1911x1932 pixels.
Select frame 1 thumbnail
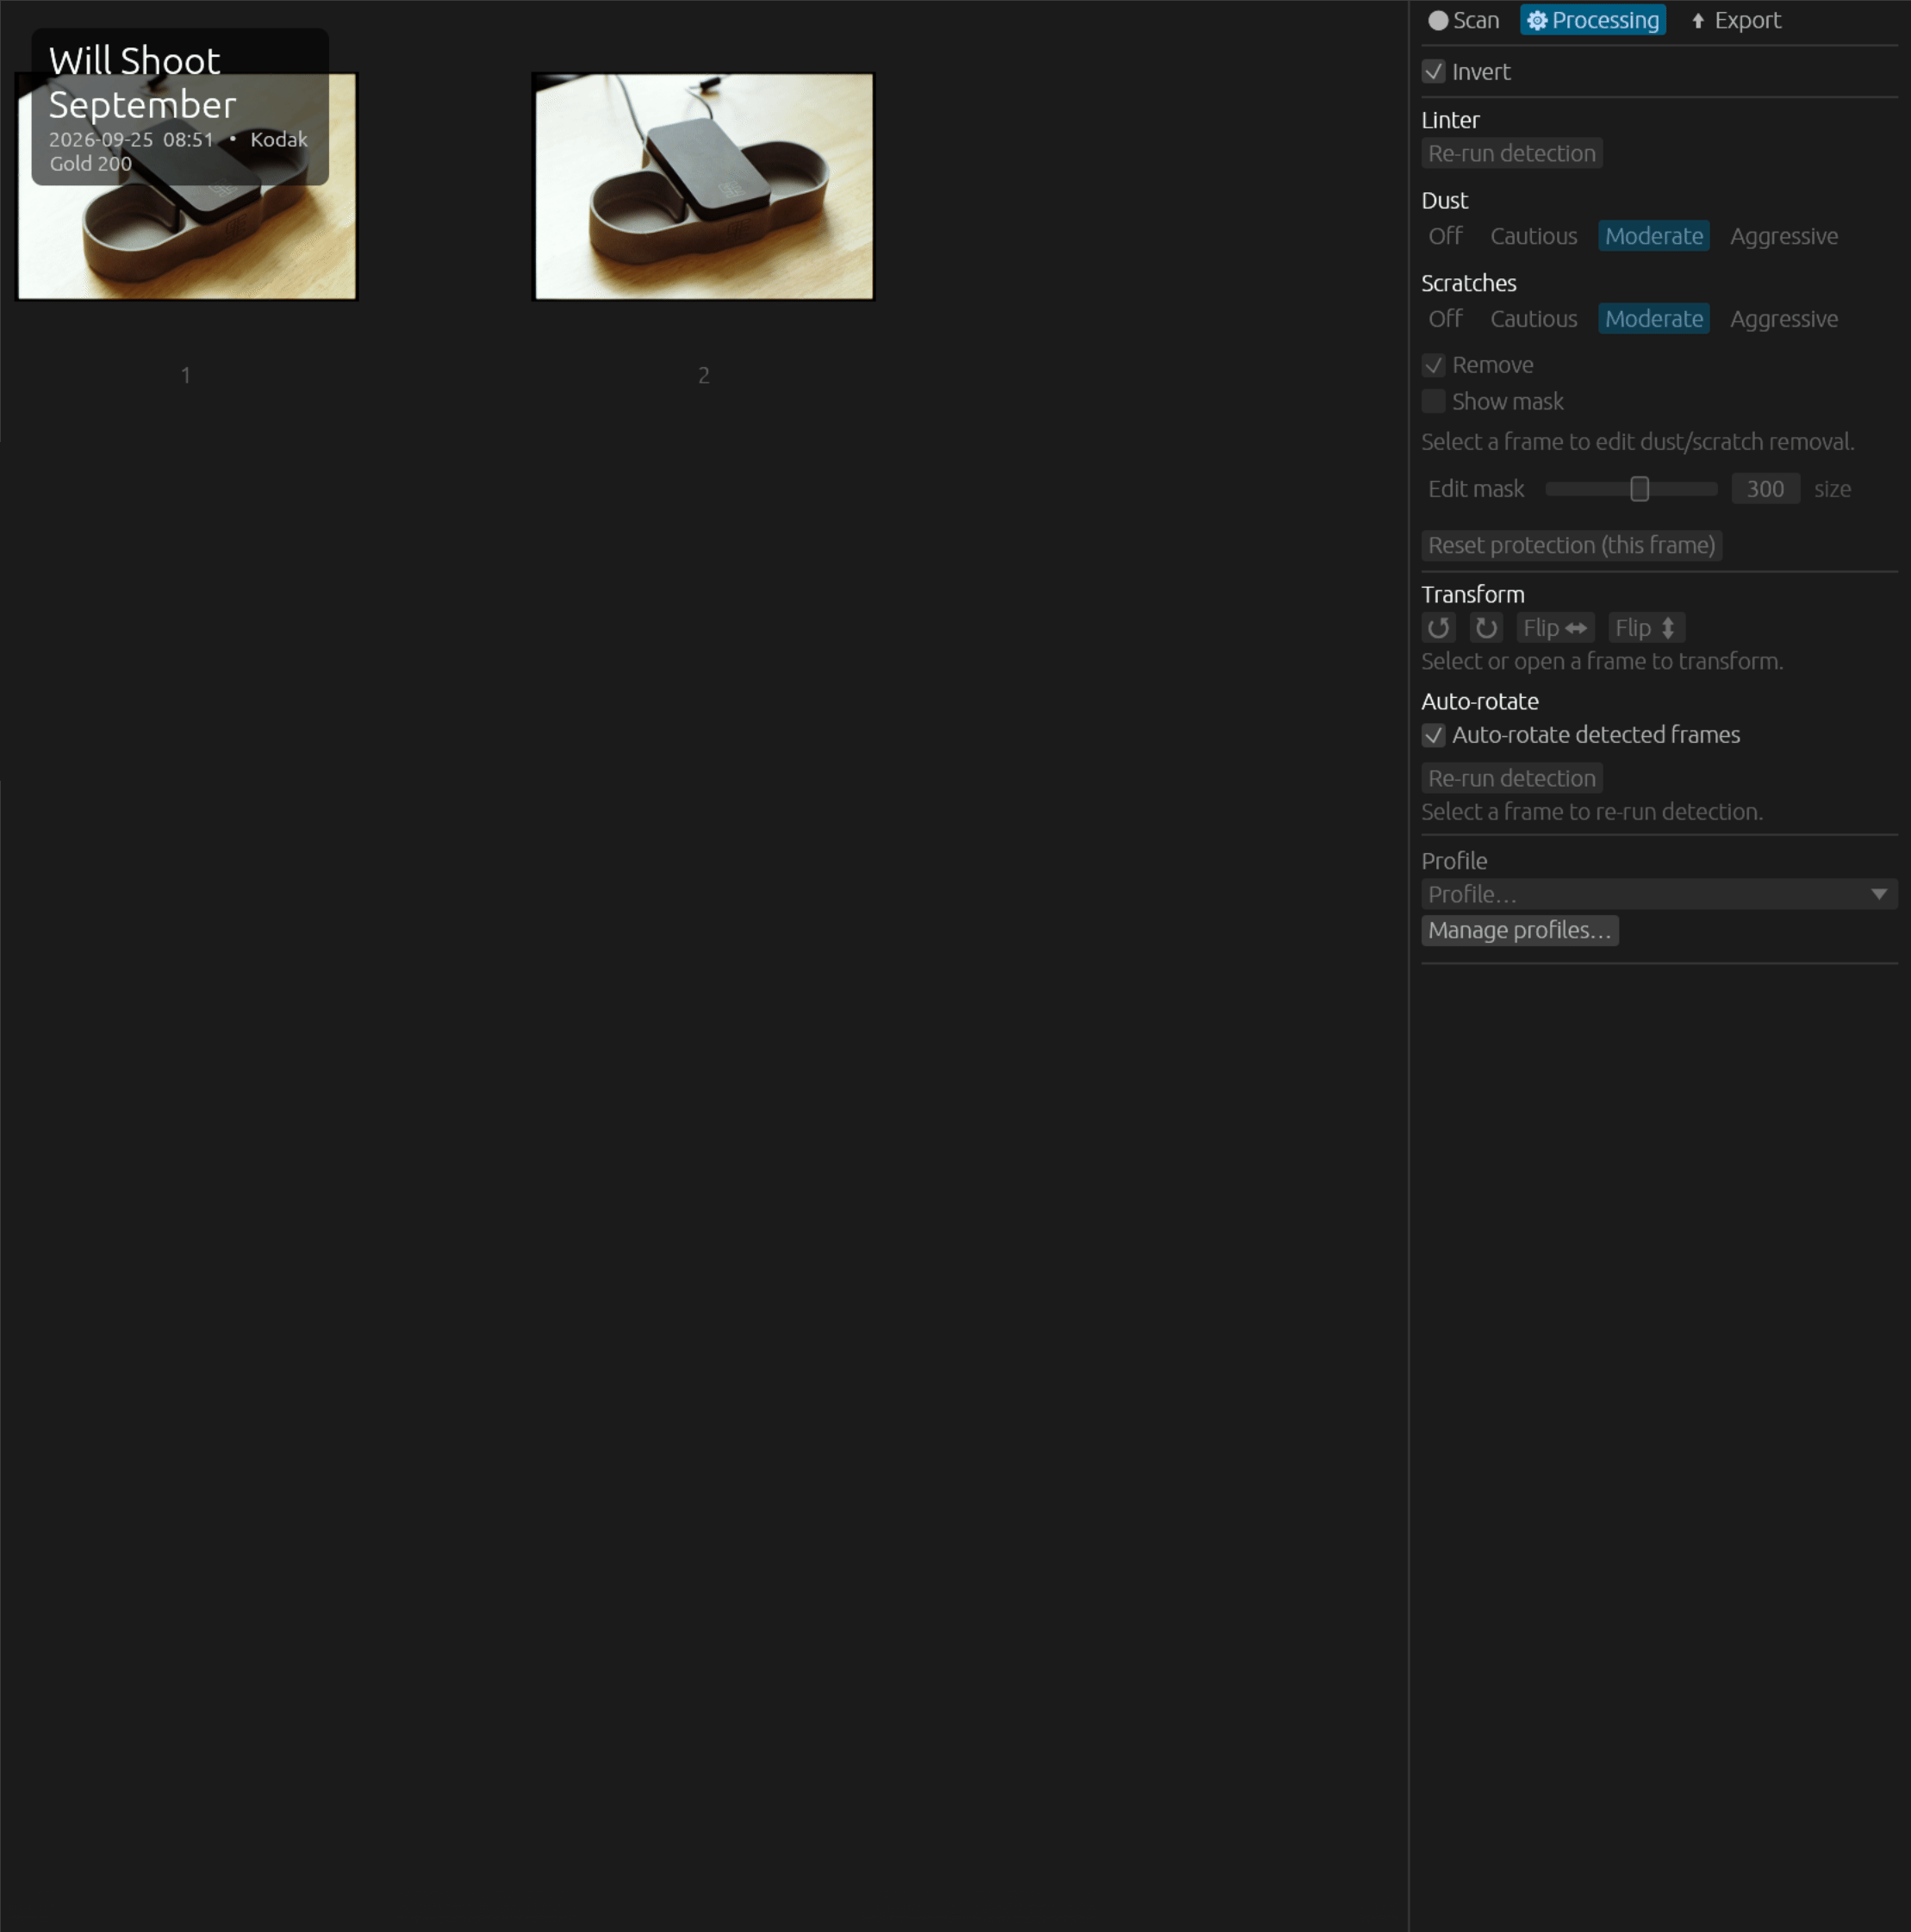click(187, 186)
